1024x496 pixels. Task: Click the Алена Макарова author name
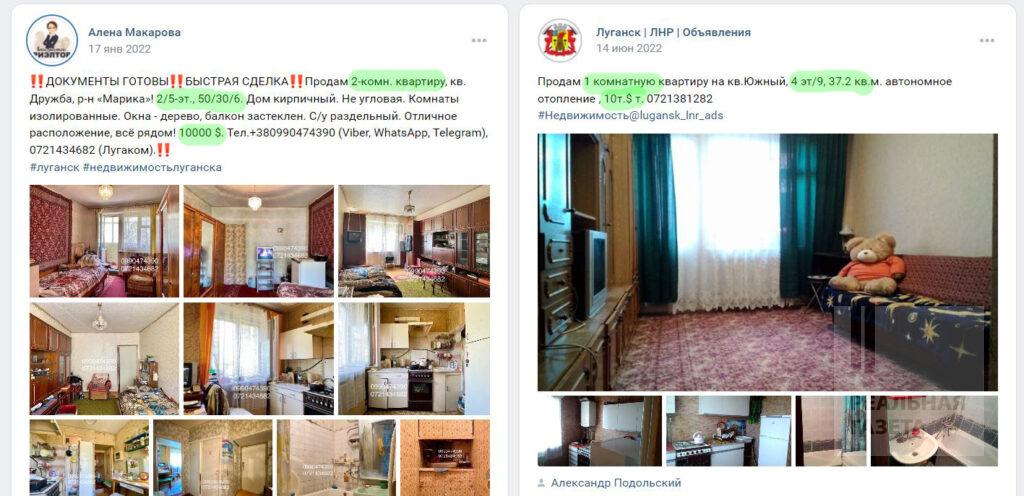(135, 32)
